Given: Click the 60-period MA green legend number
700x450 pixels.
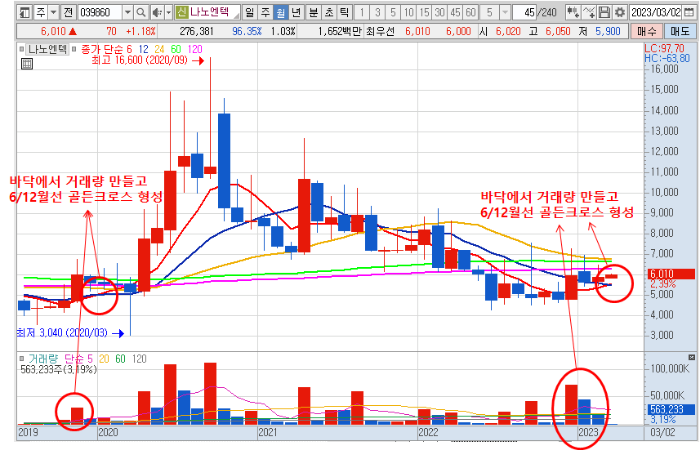Looking at the screenshot, I should (176, 49).
